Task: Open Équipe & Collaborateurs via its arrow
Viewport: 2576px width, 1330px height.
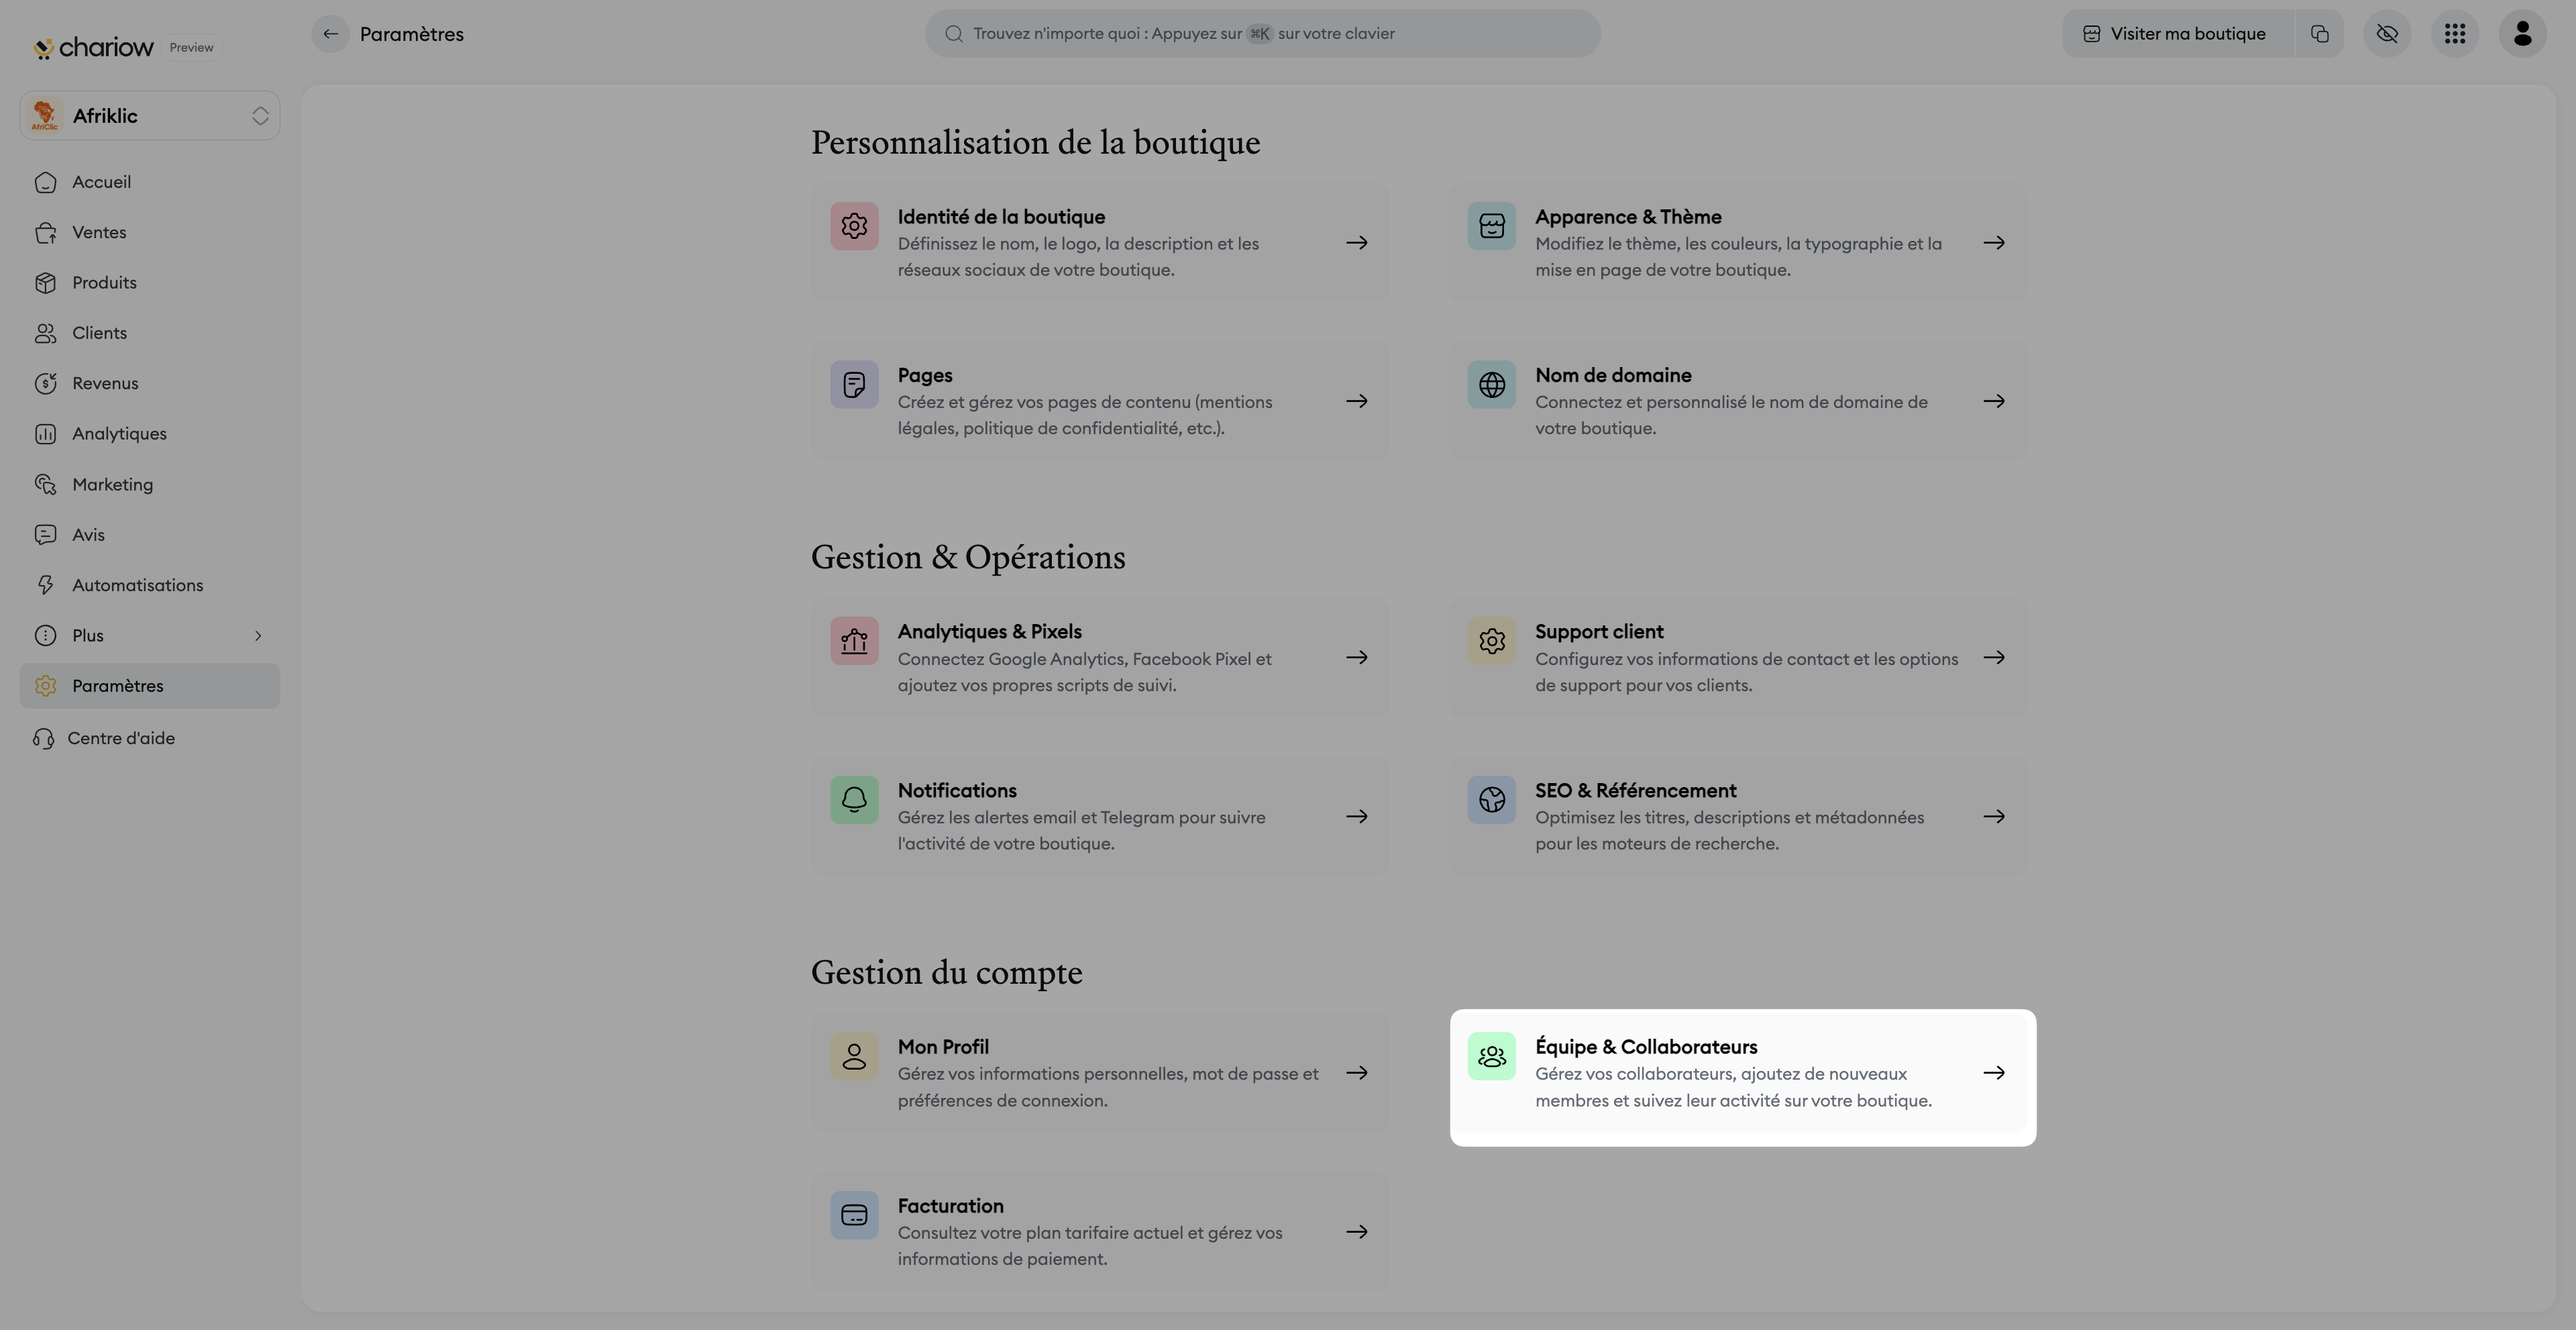Action: tap(1994, 1073)
